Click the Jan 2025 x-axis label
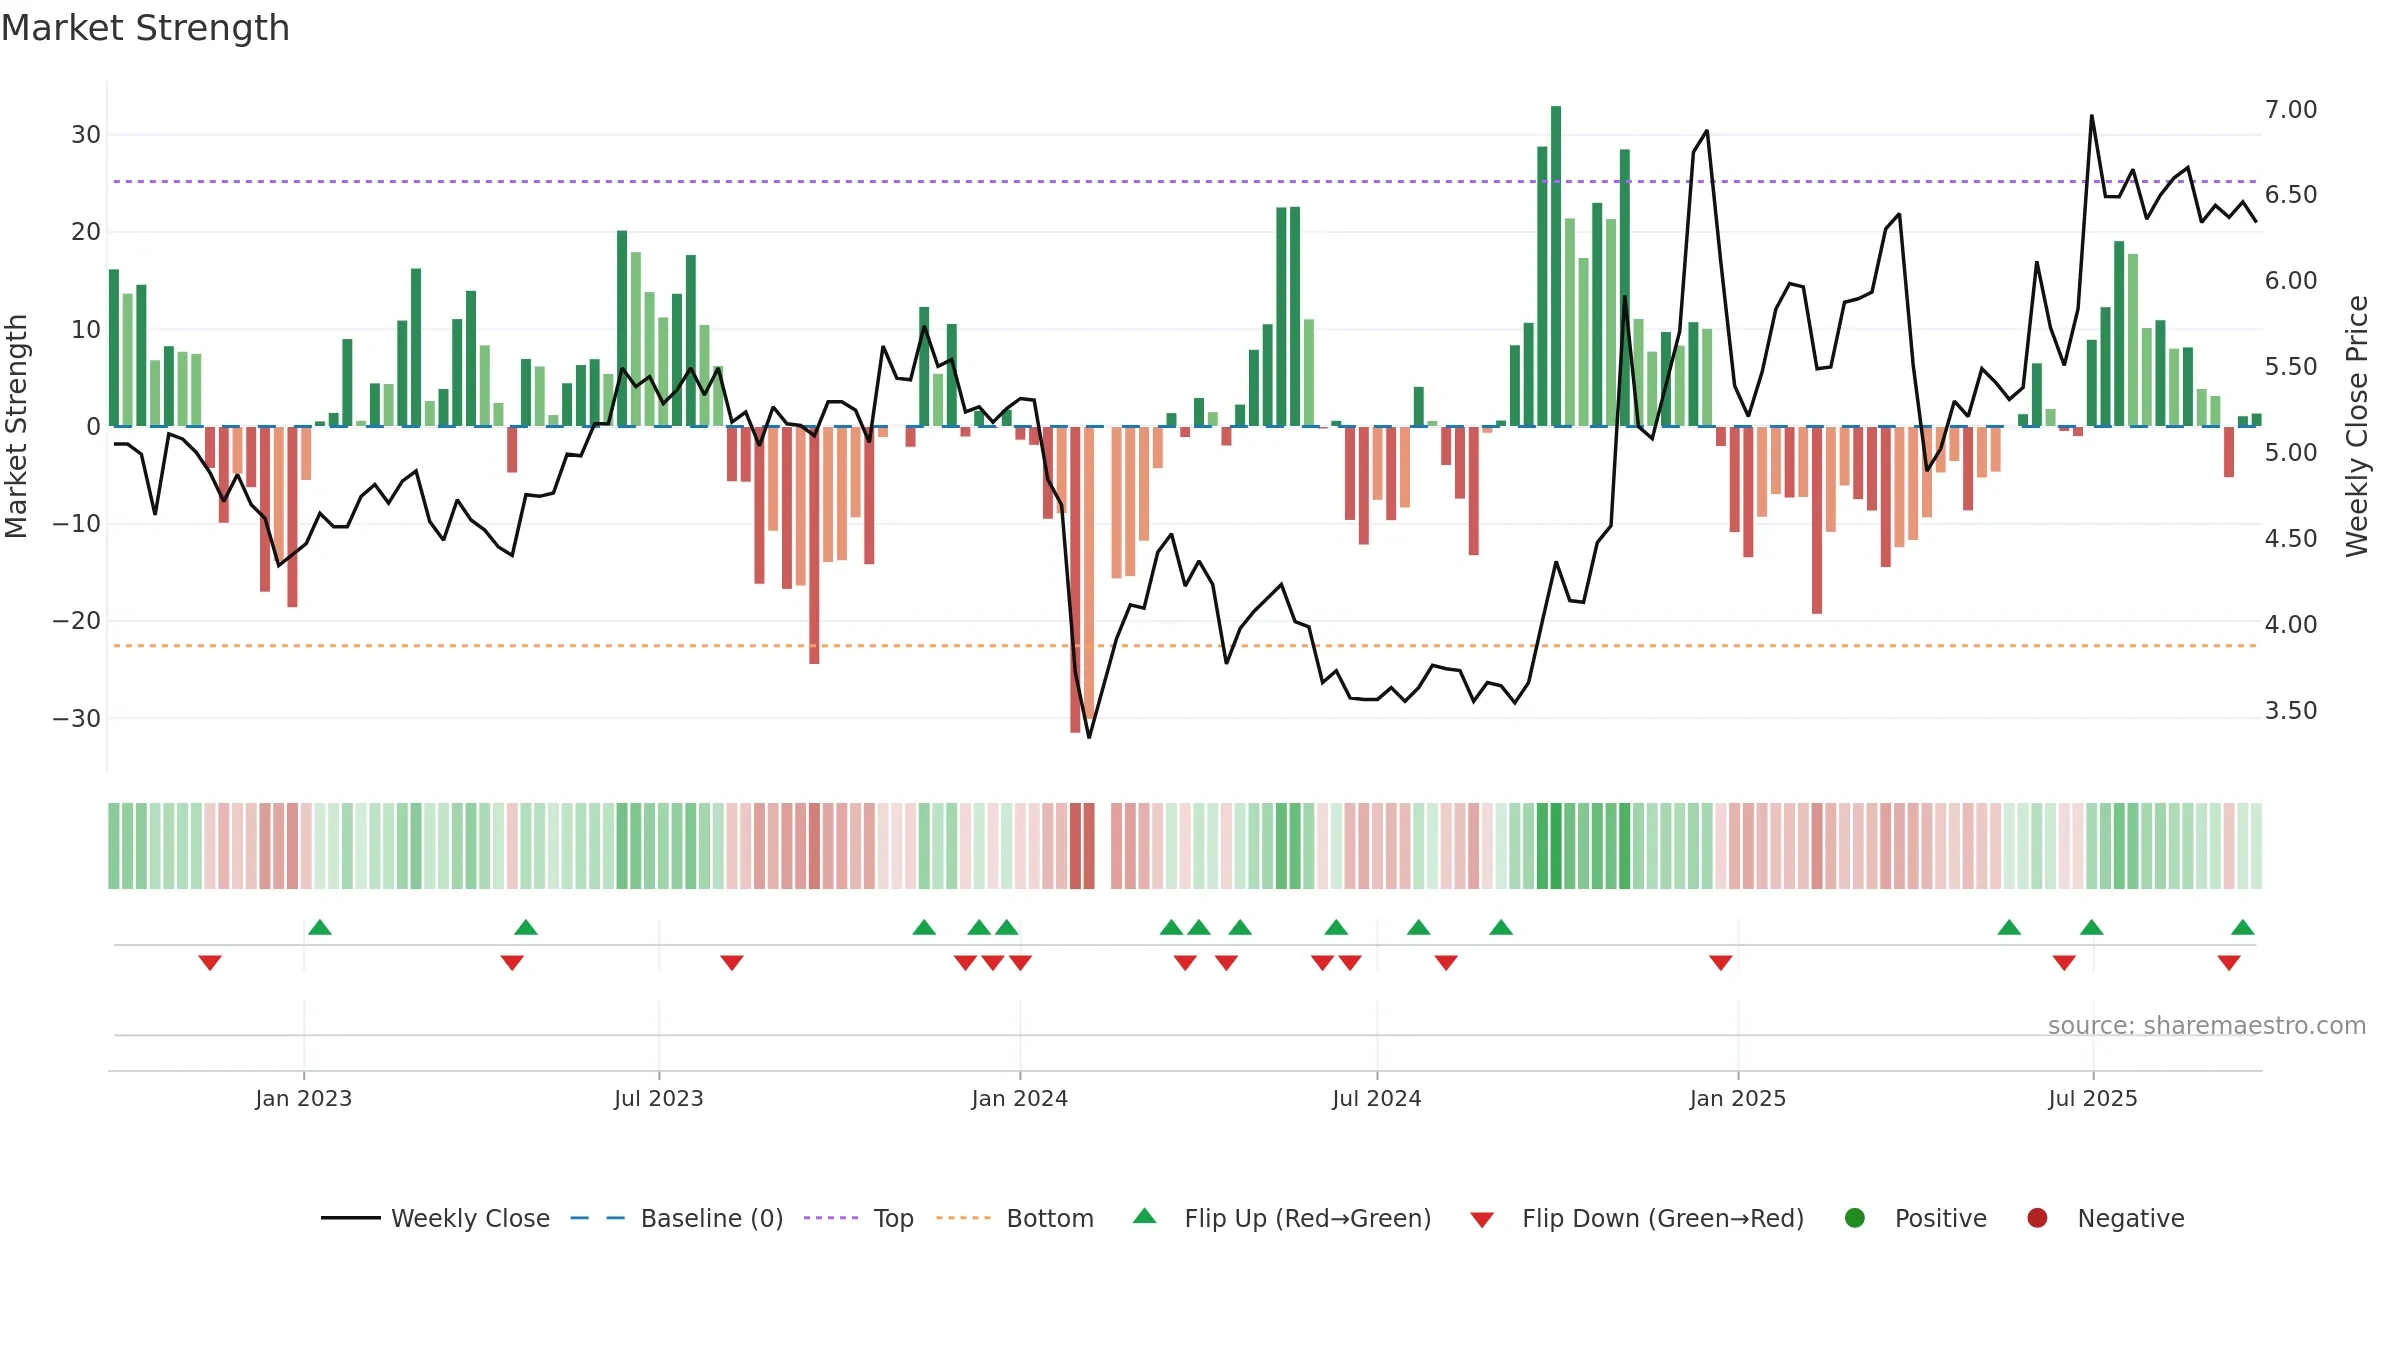 pyautogui.click(x=1738, y=1098)
